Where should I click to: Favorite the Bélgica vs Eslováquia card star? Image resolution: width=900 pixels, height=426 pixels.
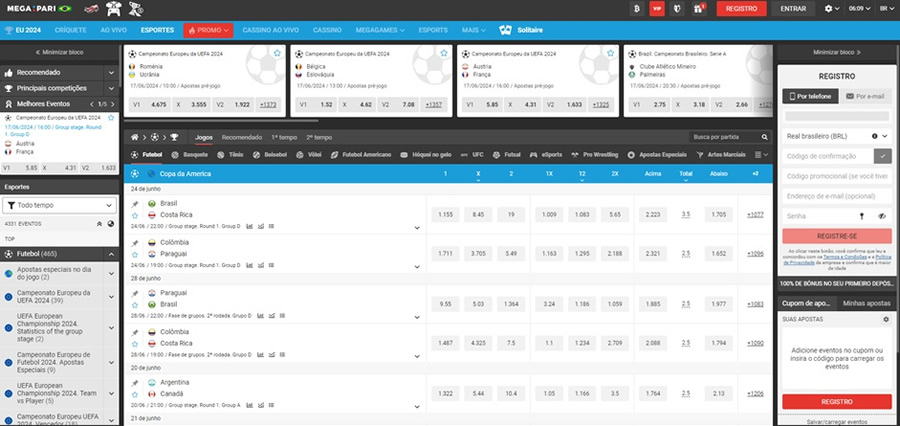tap(444, 51)
